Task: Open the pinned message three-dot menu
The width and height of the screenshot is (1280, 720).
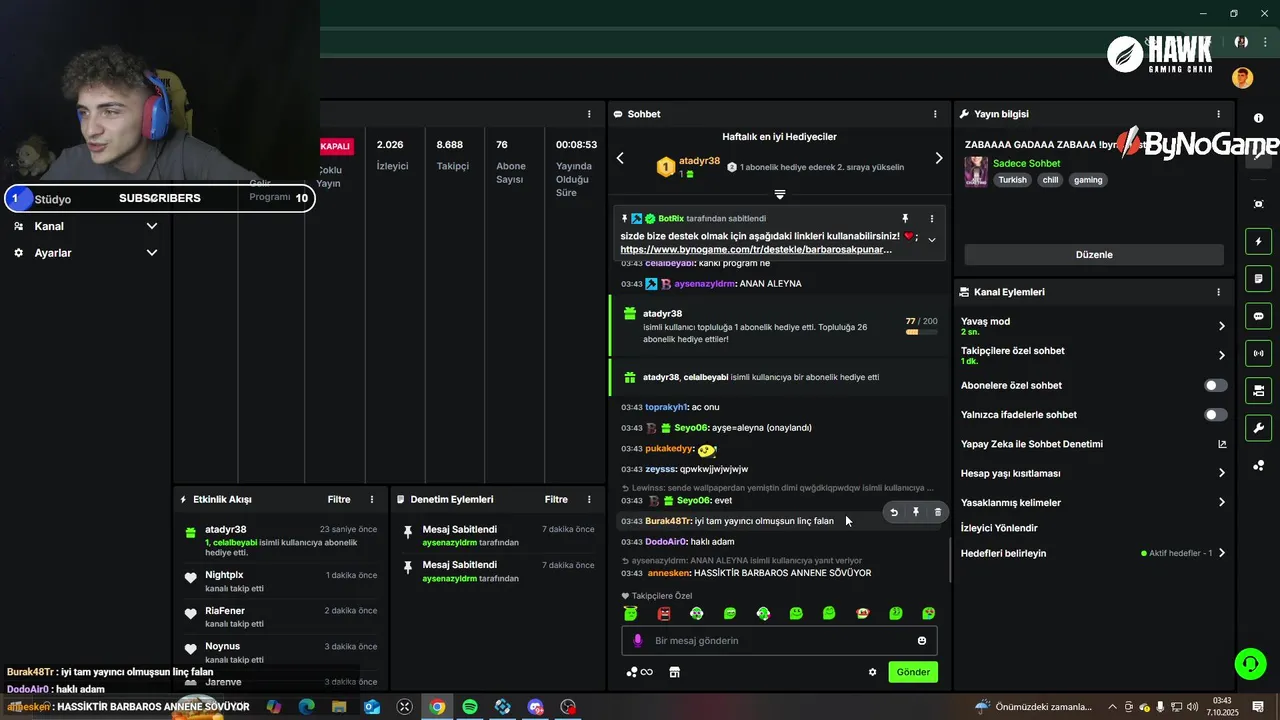Action: (932, 218)
